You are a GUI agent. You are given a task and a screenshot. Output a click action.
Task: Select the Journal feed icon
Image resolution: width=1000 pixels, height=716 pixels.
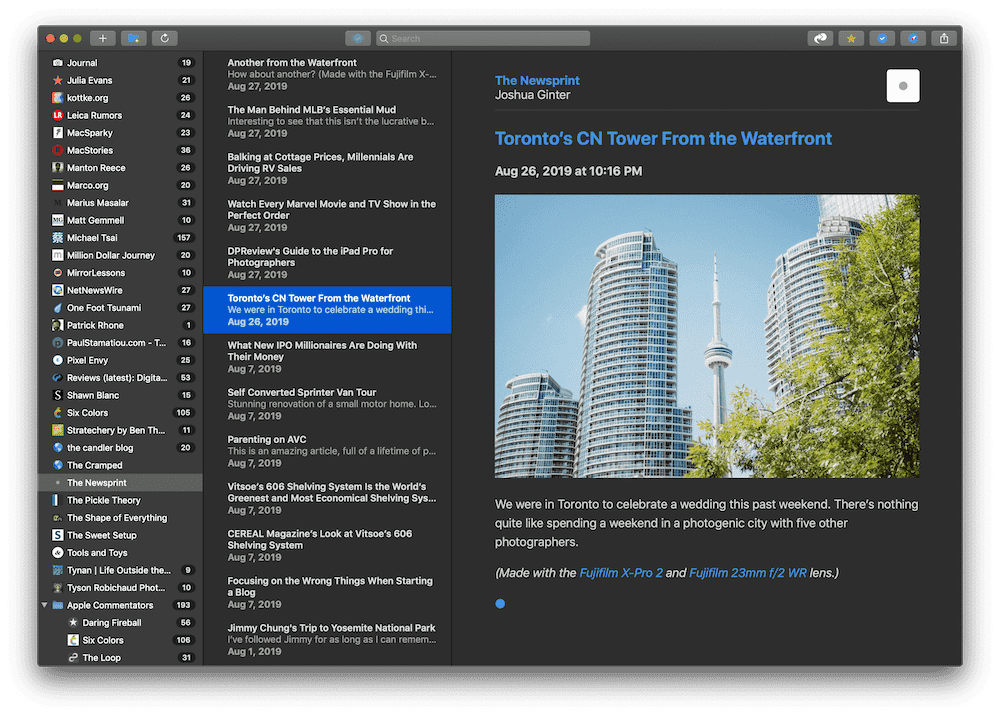57,62
